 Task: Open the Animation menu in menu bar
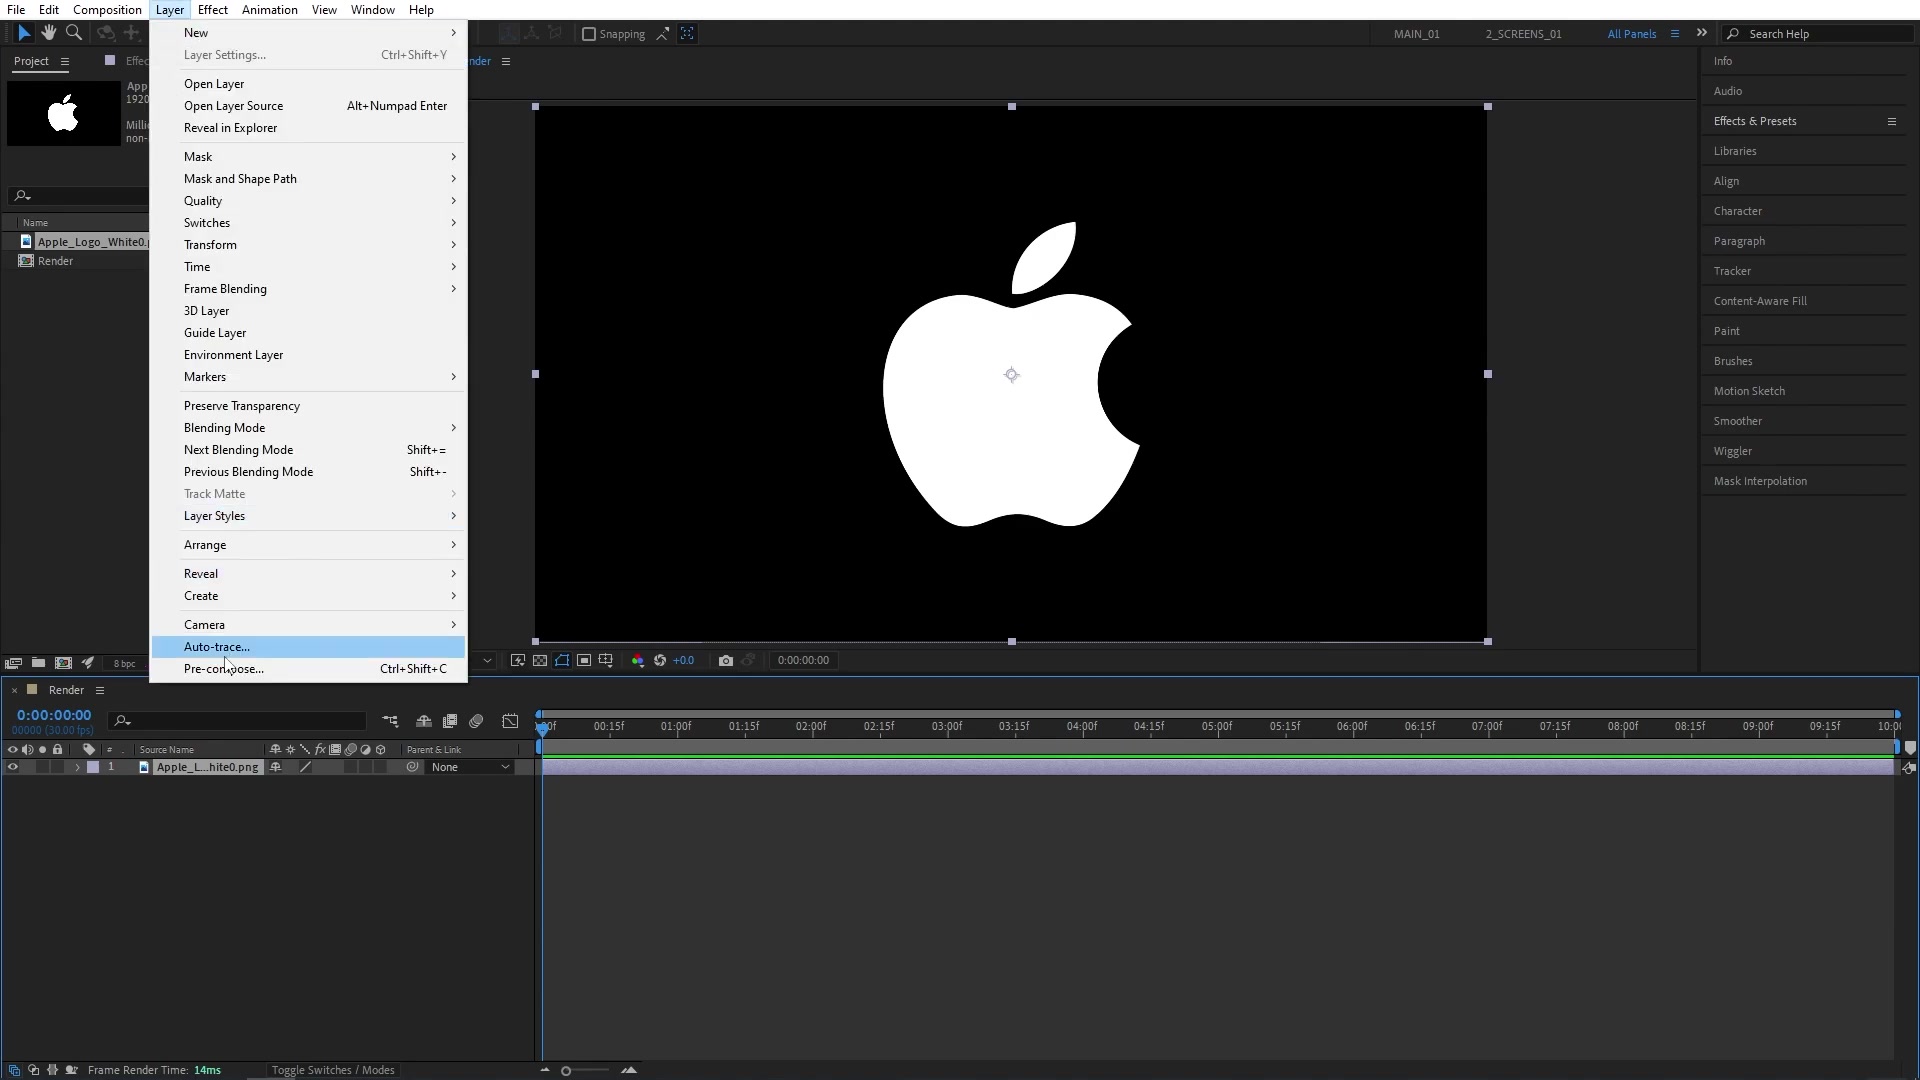[x=270, y=10]
